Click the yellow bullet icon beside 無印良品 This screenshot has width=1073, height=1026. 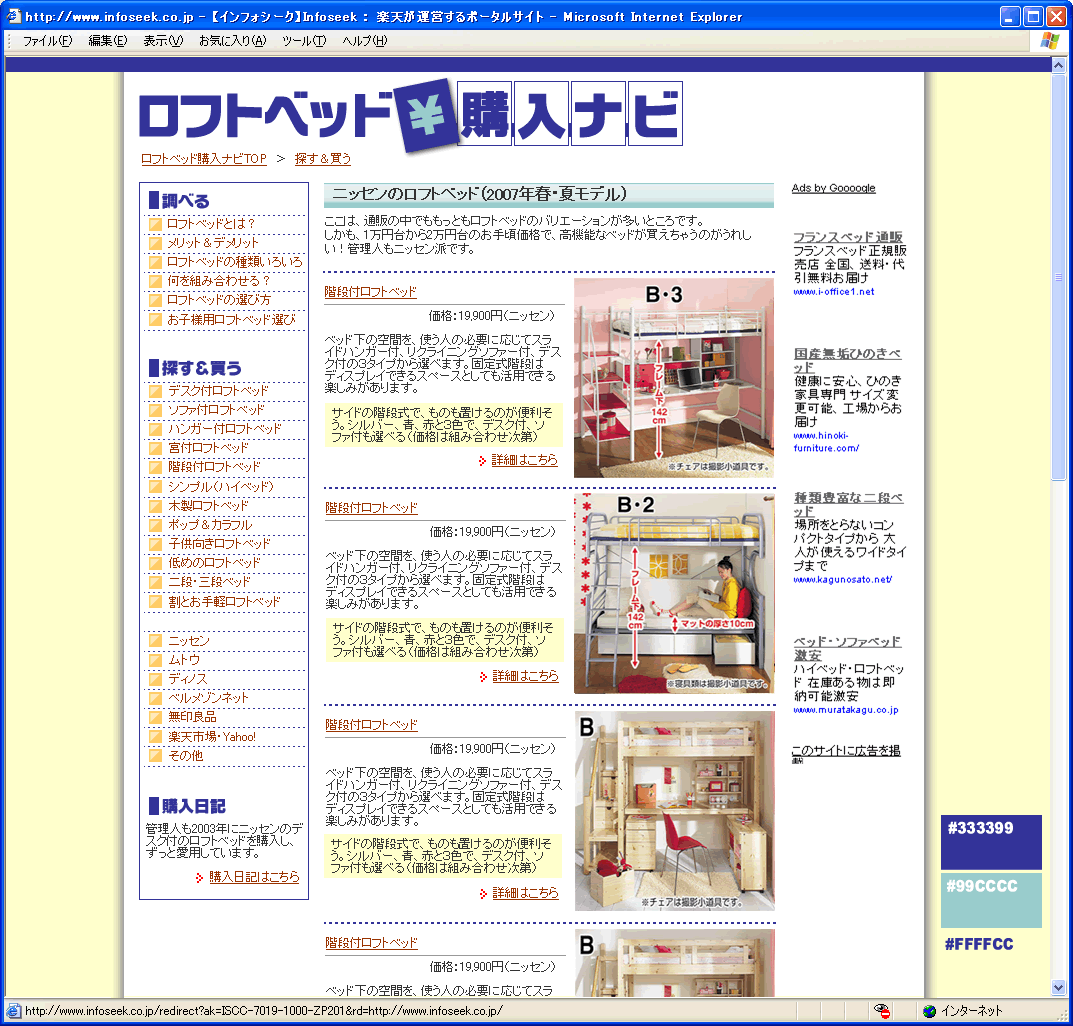coord(155,717)
